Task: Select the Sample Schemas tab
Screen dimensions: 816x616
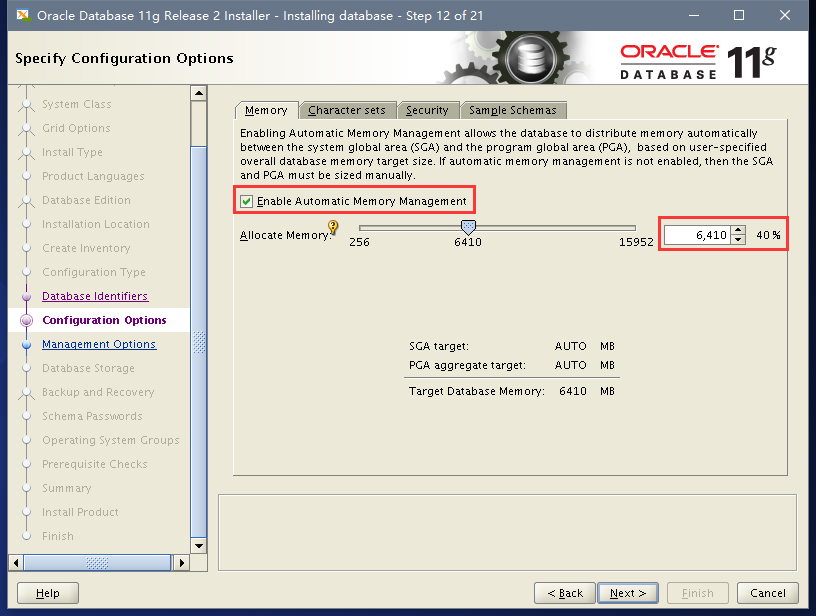Action: [513, 110]
